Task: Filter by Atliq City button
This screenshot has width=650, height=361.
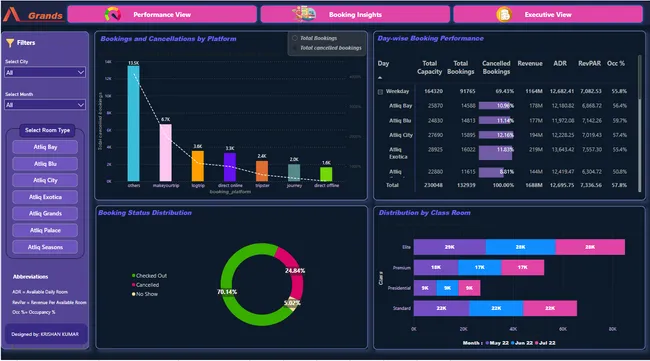Action: (x=45, y=180)
